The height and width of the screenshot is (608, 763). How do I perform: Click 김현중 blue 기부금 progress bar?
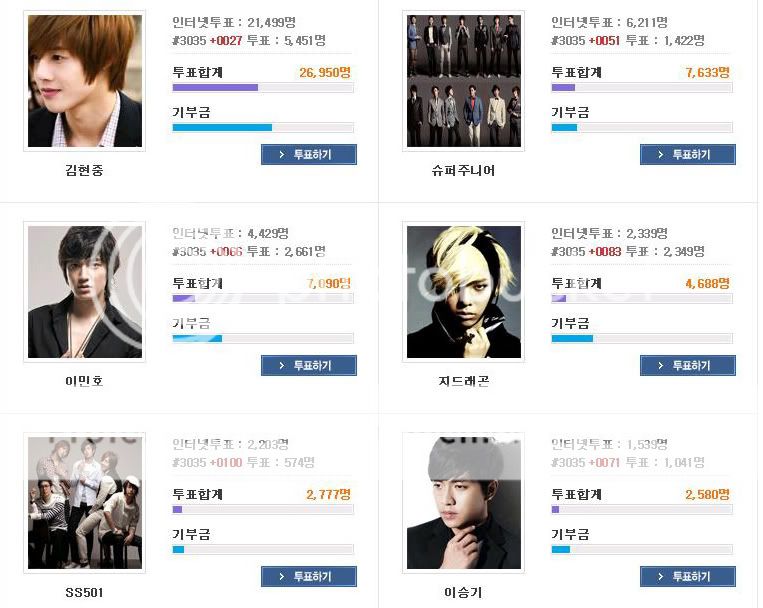(x=263, y=128)
